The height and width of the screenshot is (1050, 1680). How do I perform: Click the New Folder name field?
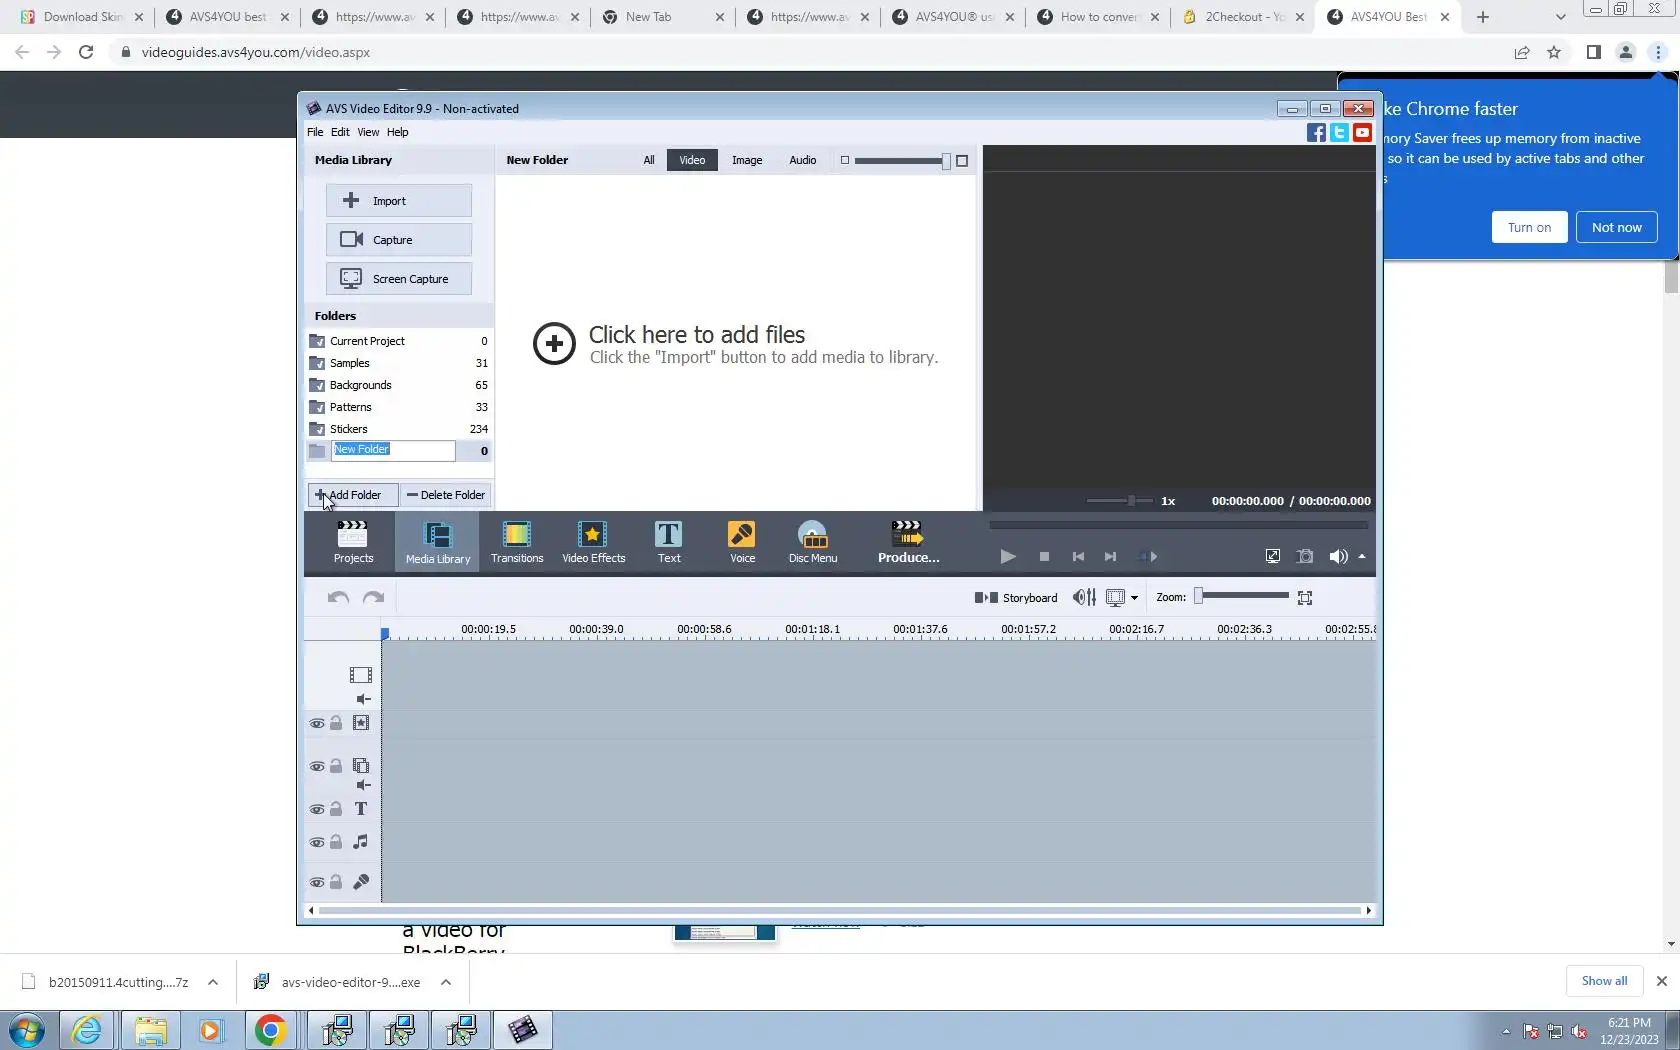(x=394, y=451)
